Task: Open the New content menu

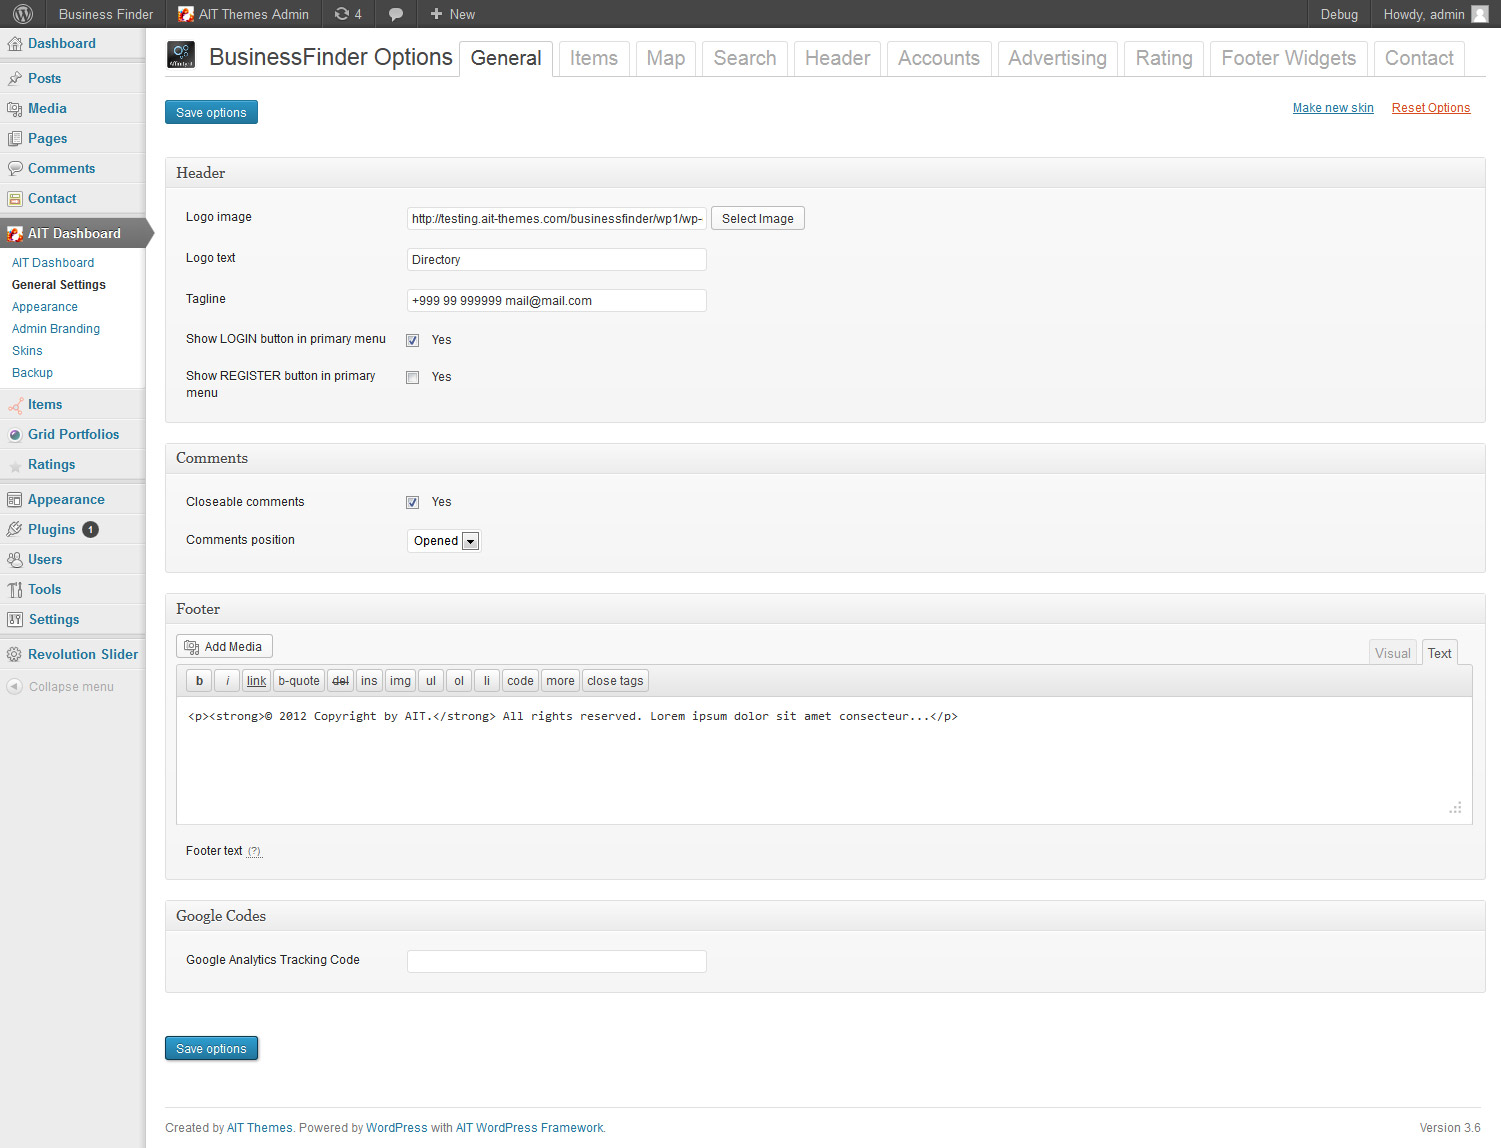Action: pos(452,14)
